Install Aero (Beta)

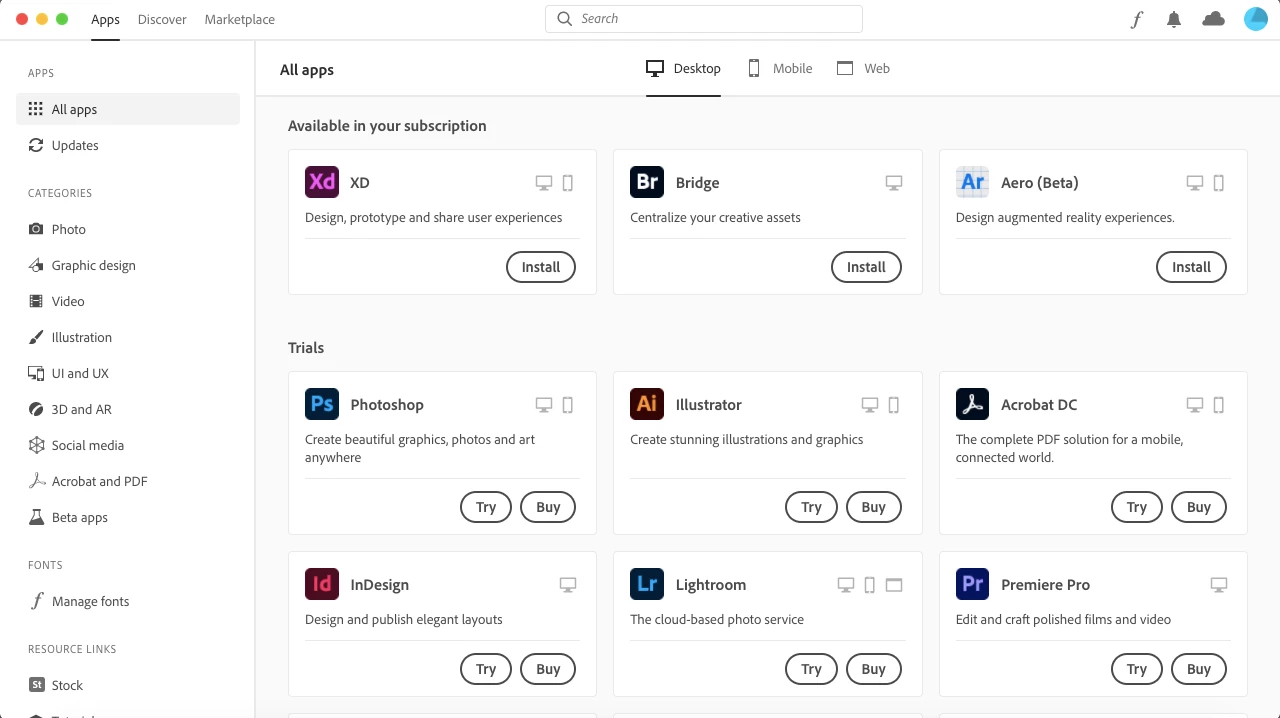[1191, 267]
